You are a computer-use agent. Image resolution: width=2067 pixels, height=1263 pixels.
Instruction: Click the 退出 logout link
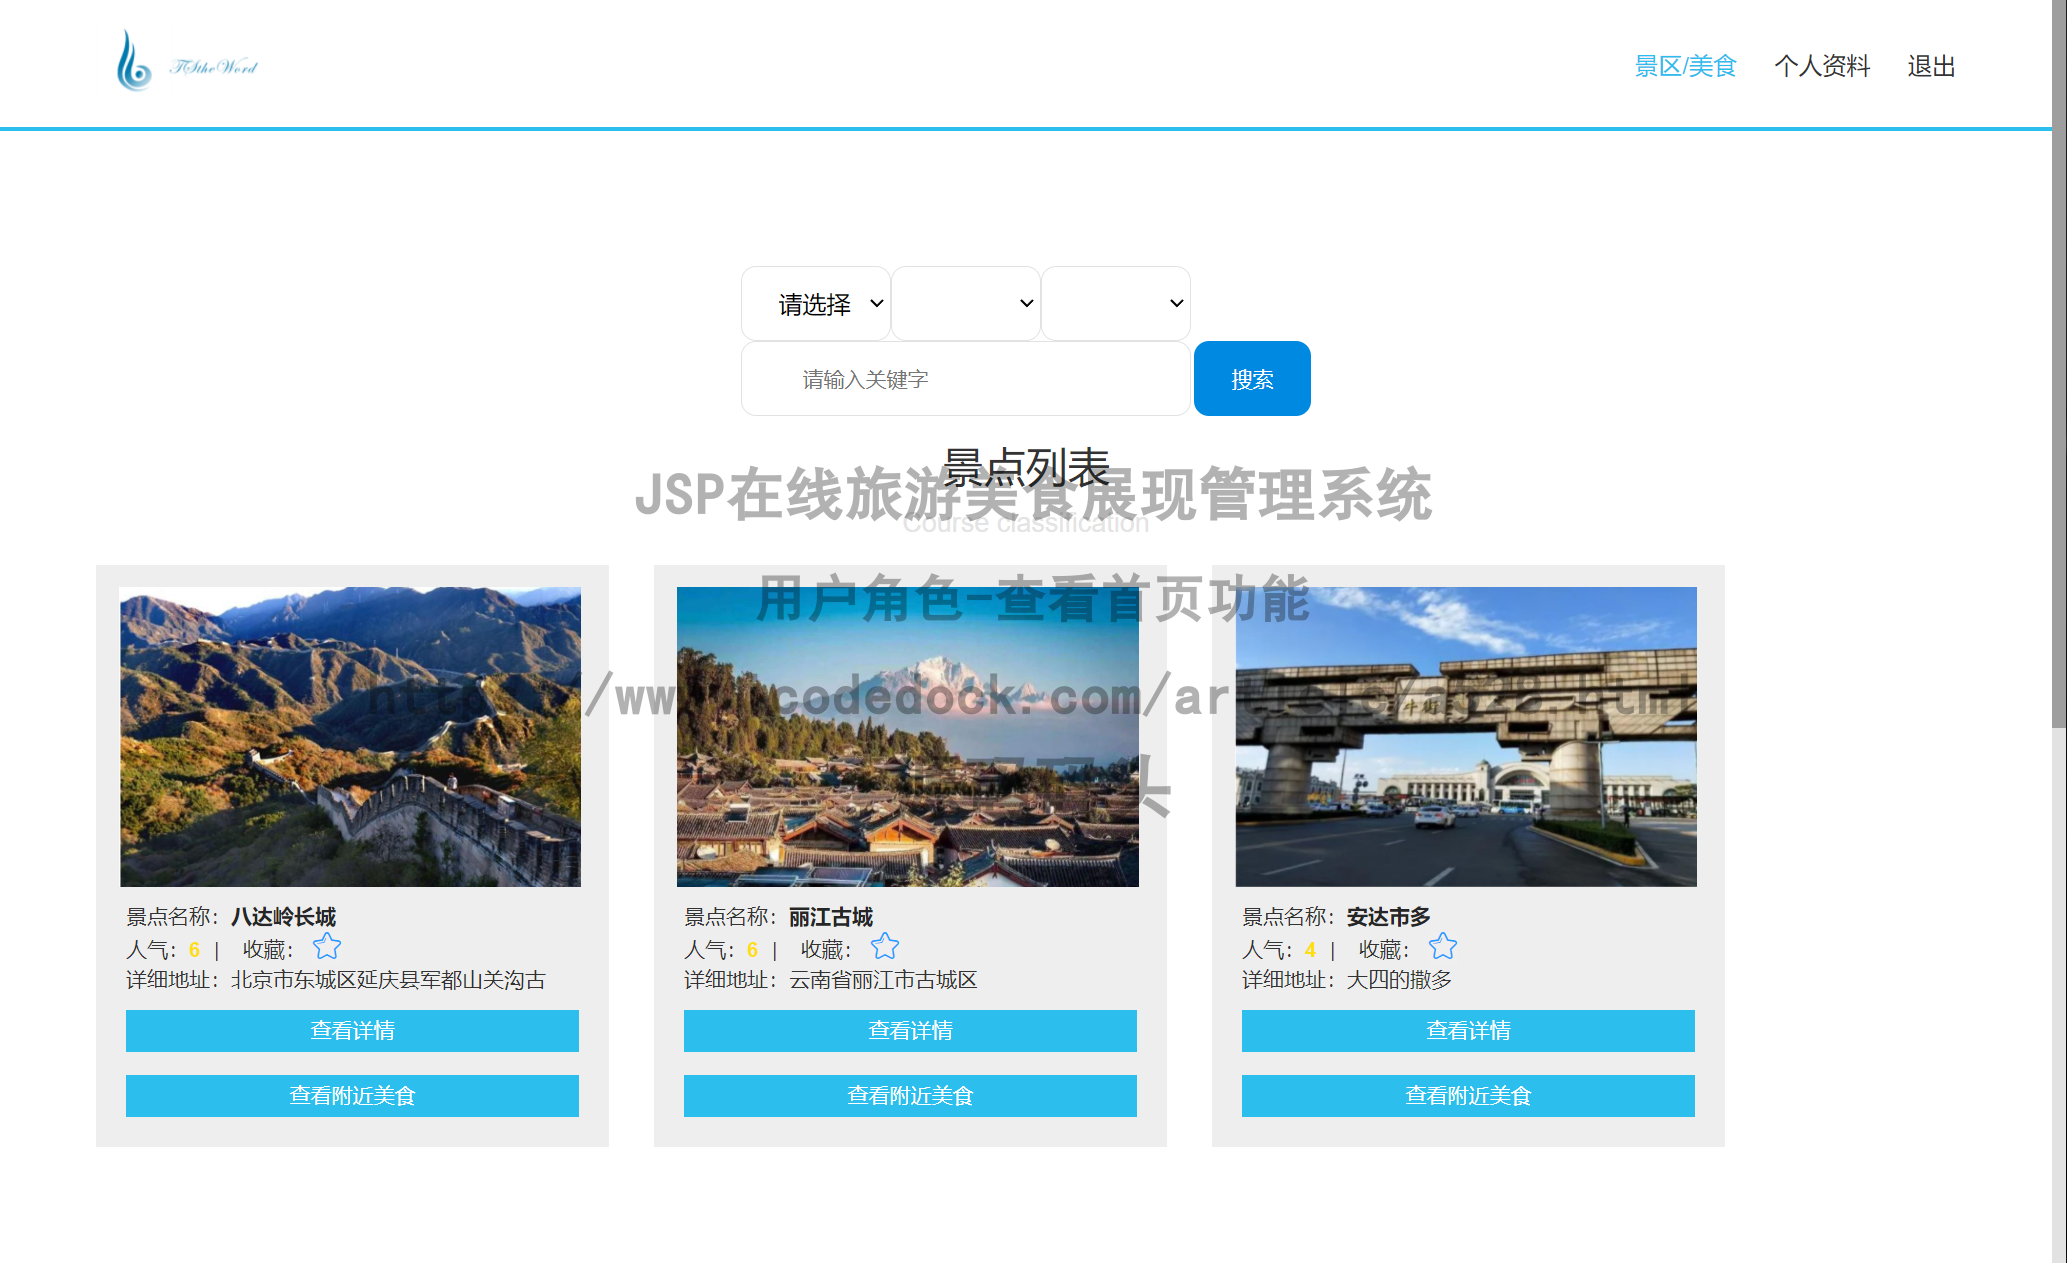pyautogui.click(x=1930, y=65)
